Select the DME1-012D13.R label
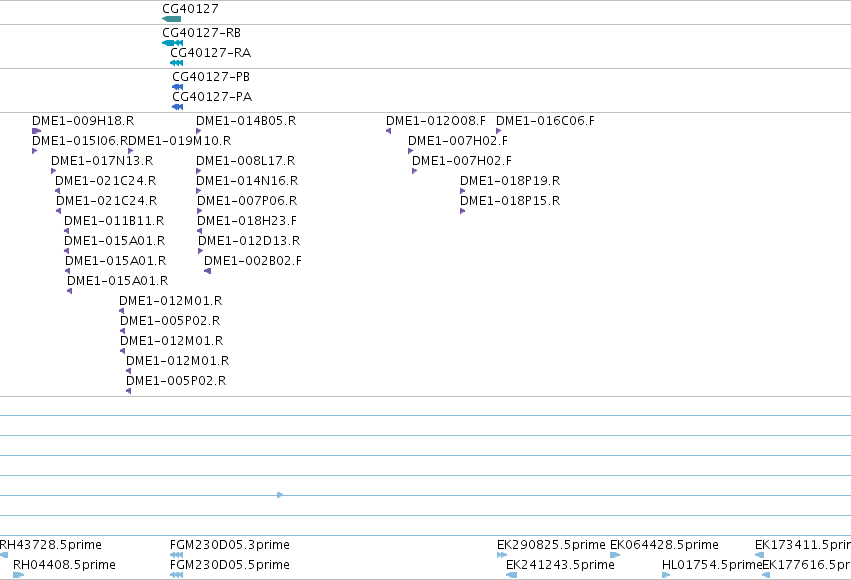Image resolution: width=851 pixels, height=580 pixels. pyautogui.click(x=249, y=241)
